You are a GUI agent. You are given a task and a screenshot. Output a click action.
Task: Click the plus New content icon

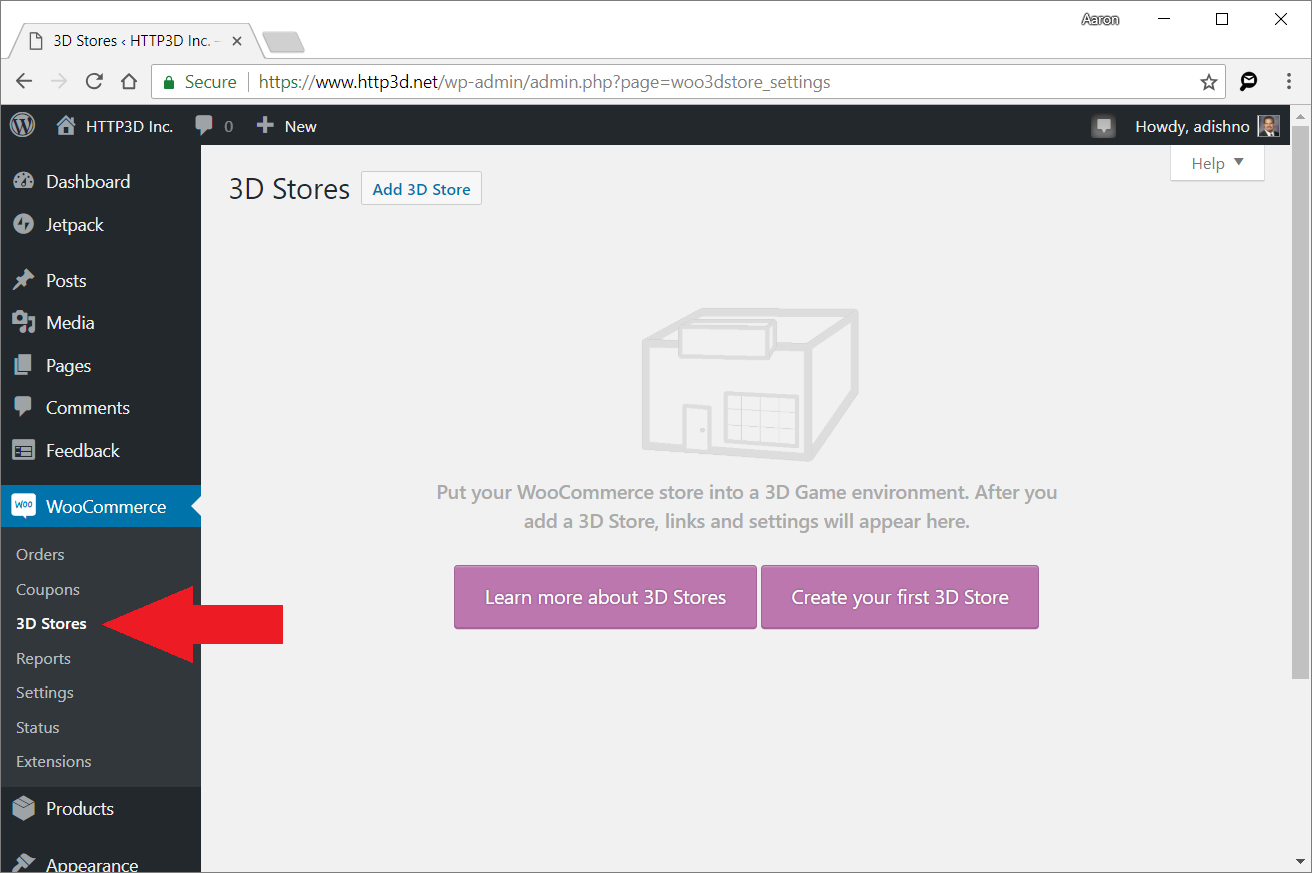(265, 126)
